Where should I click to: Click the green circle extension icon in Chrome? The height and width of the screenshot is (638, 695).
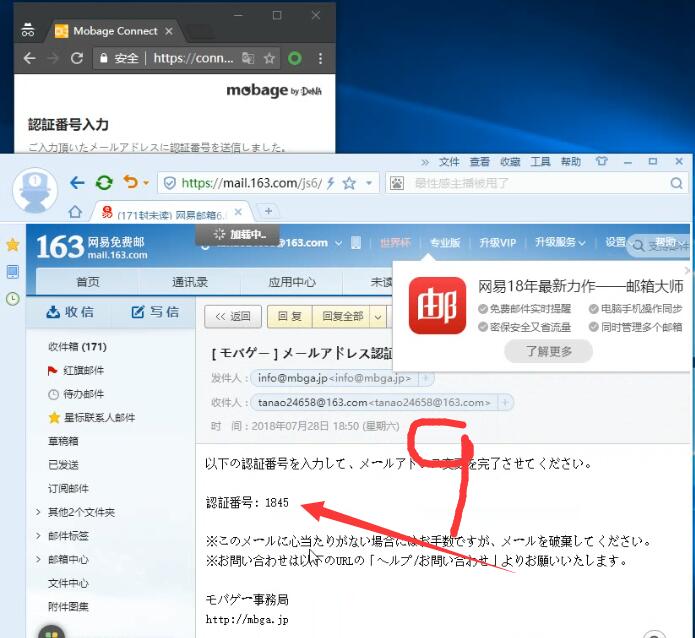pyautogui.click(x=295, y=58)
